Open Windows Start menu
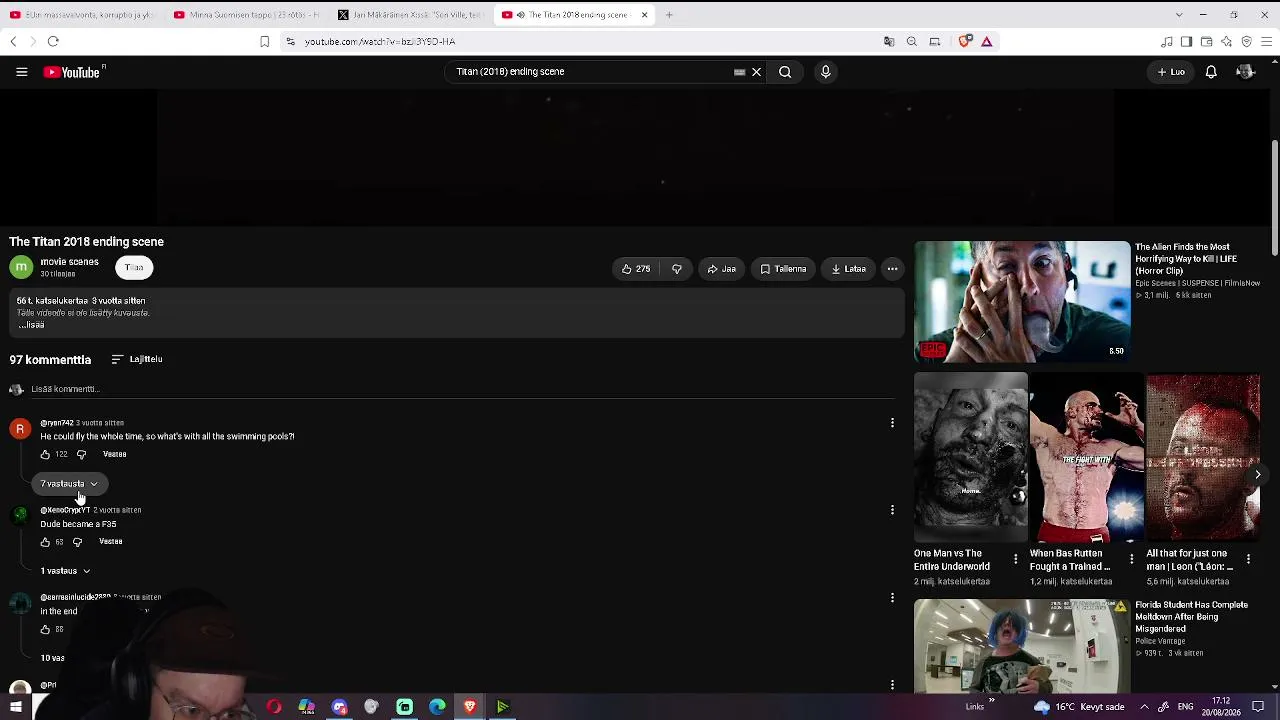This screenshot has width=1280, height=720. (16, 707)
